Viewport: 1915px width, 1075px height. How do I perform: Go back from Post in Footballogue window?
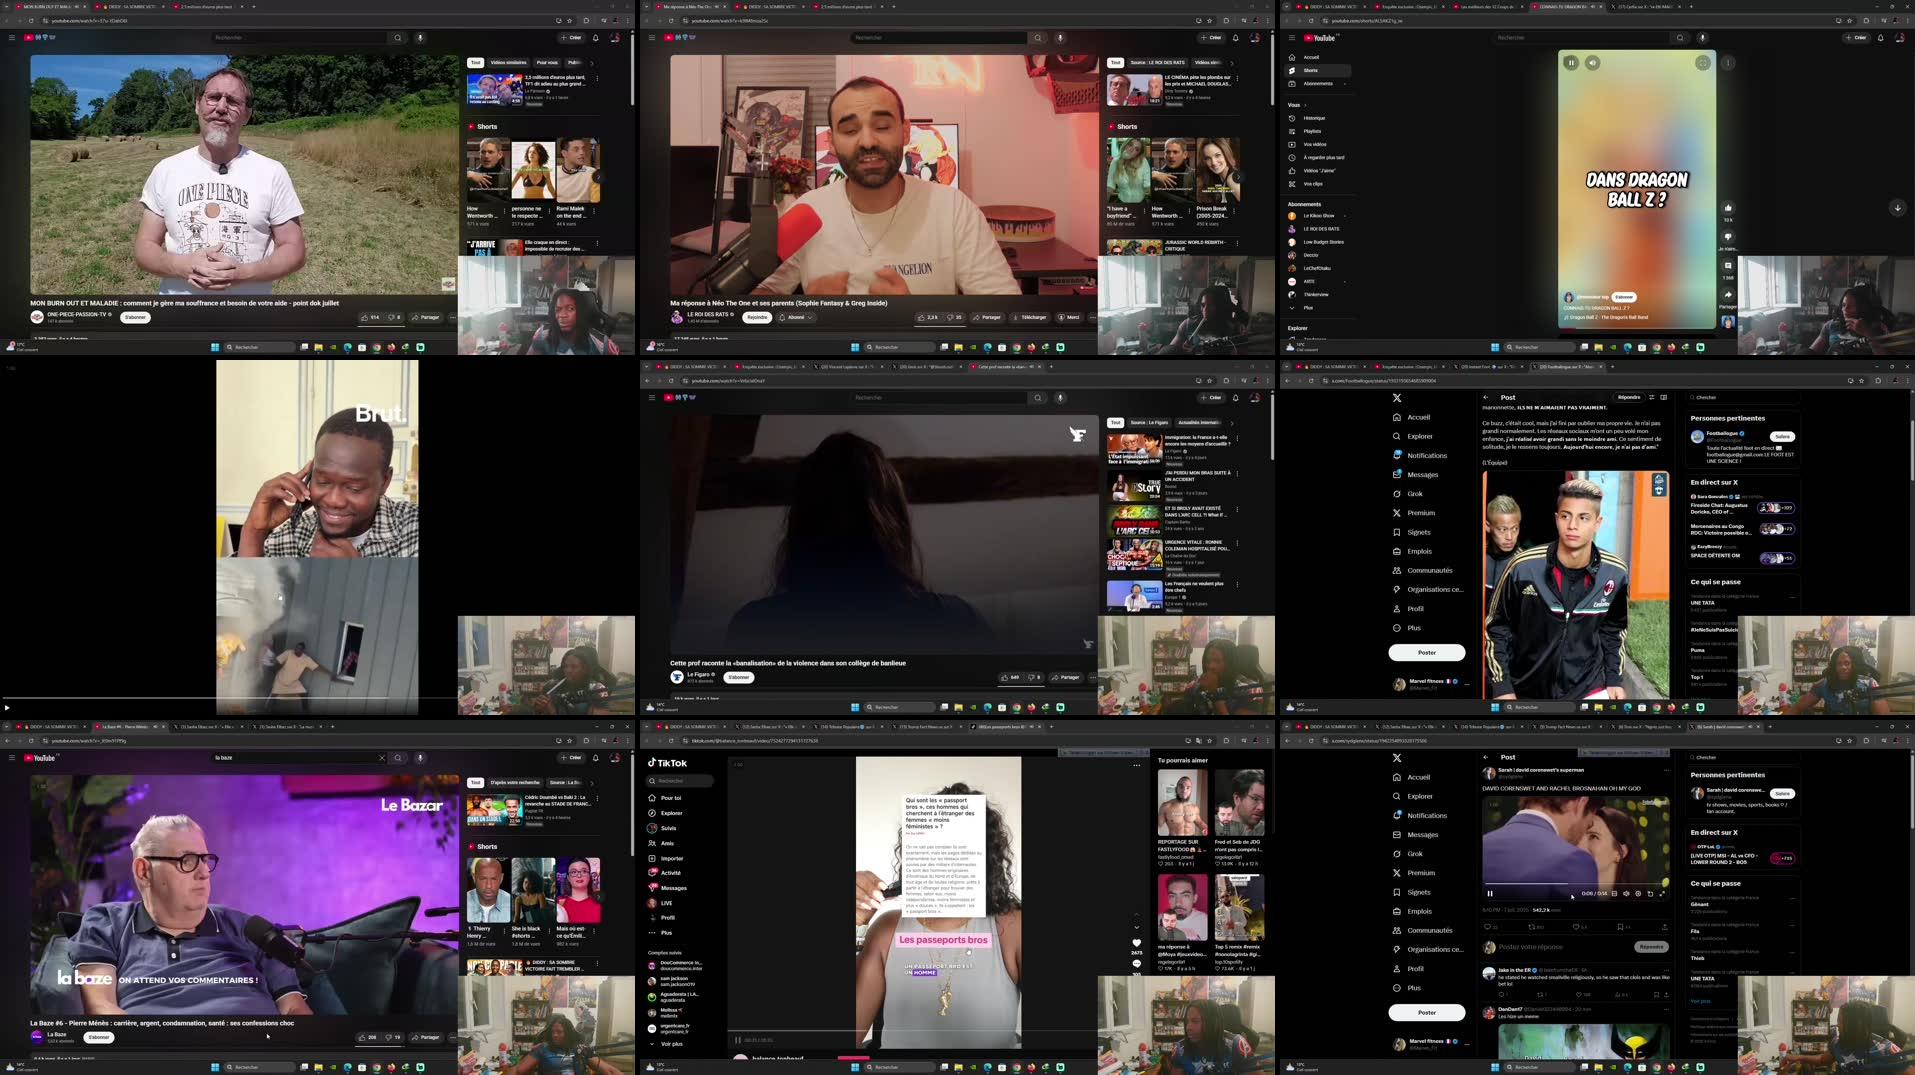1486,397
